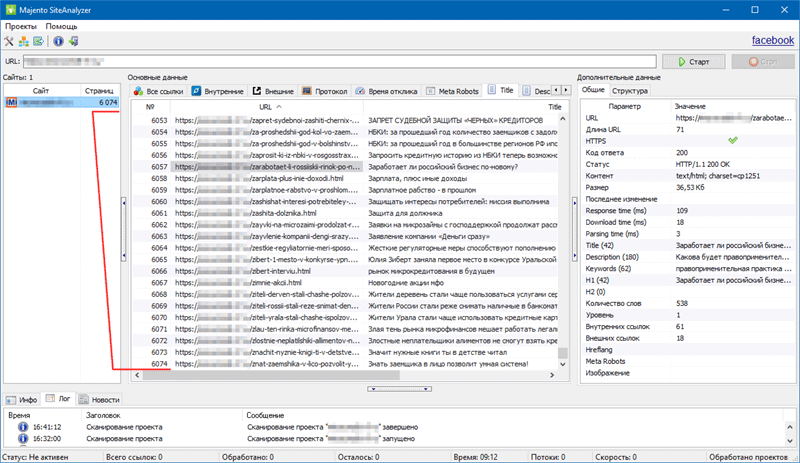Viewport: 800px width, 463px height.
Task: Open the Новости bottom tab
Action: coord(99,400)
